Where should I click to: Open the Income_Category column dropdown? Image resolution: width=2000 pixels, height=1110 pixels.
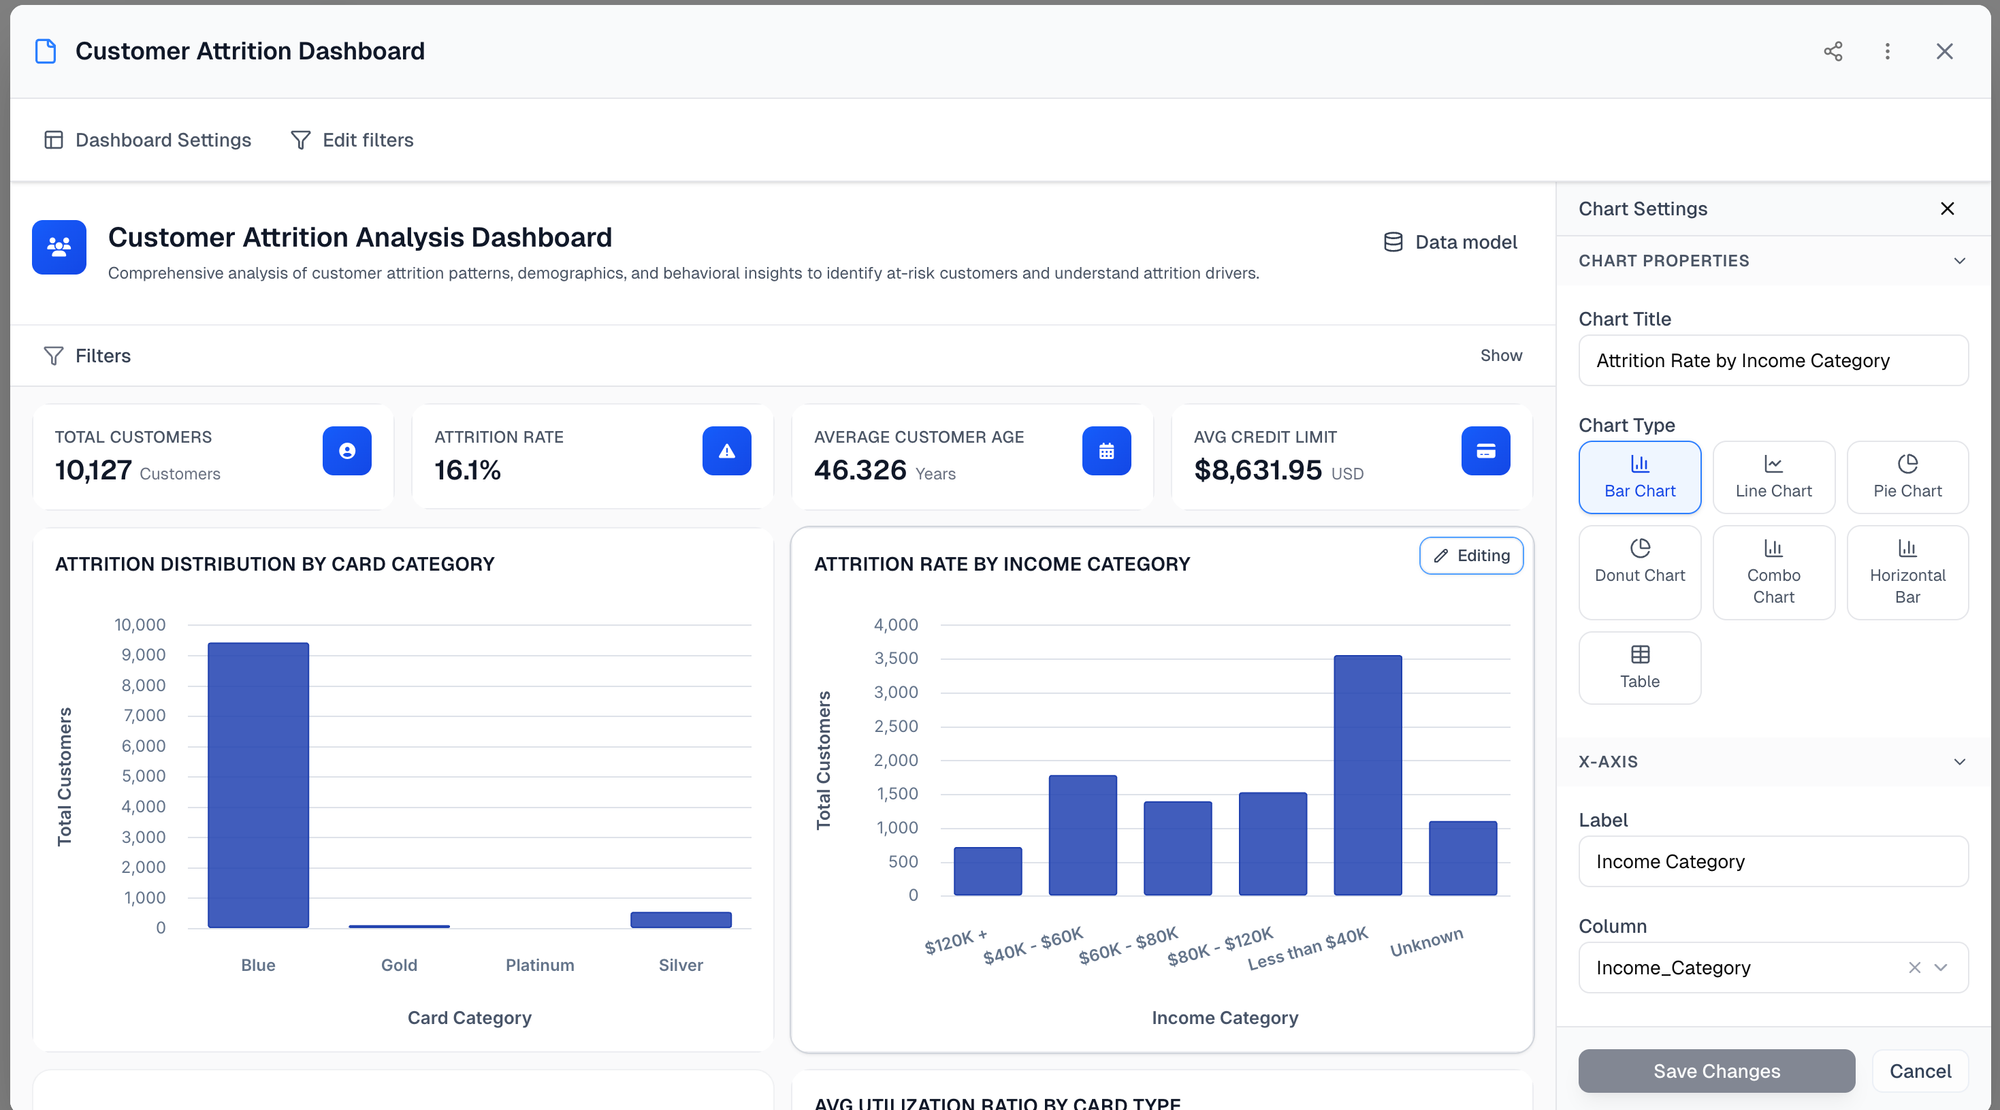(1941, 967)
